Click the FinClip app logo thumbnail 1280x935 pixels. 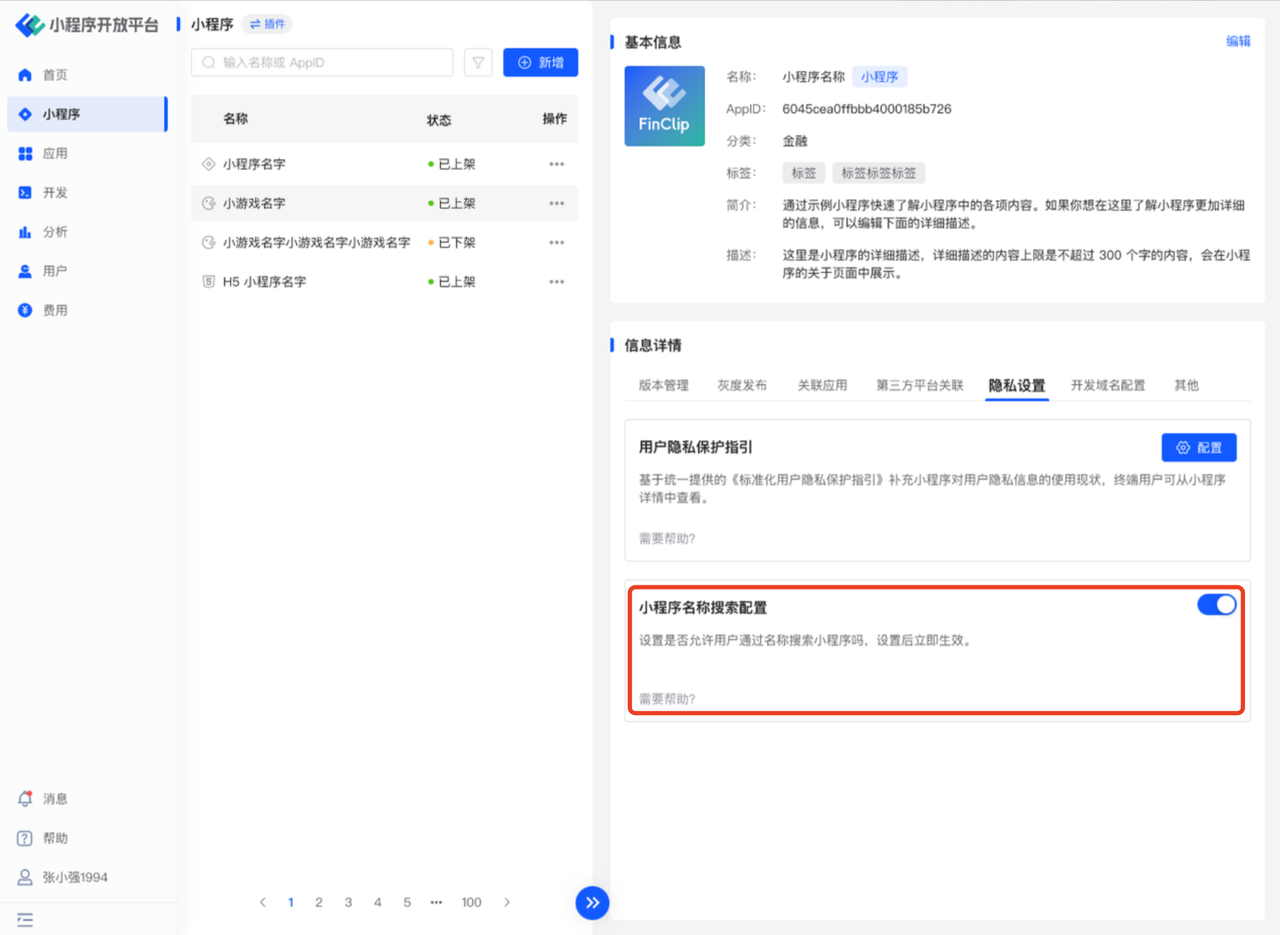pyautogui.click(x=664, y=106)
